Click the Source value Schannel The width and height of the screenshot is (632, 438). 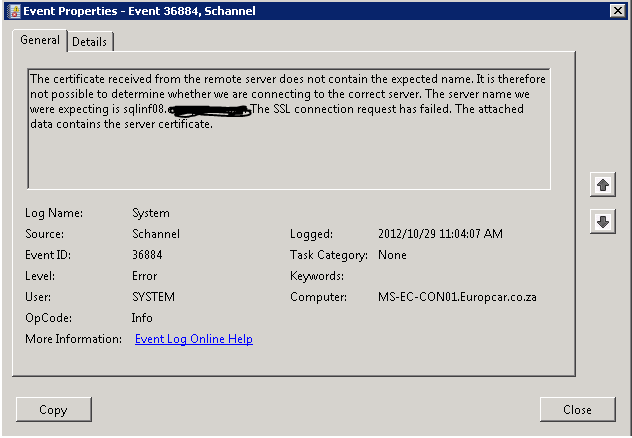[156, 234]
